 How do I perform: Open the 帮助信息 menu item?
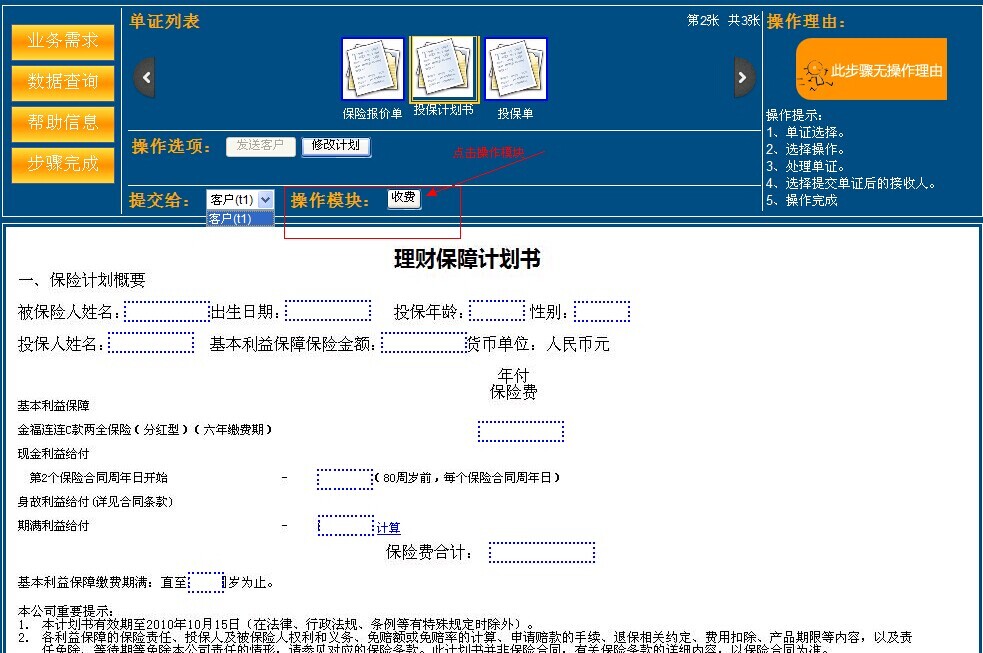tap(63, 123)
